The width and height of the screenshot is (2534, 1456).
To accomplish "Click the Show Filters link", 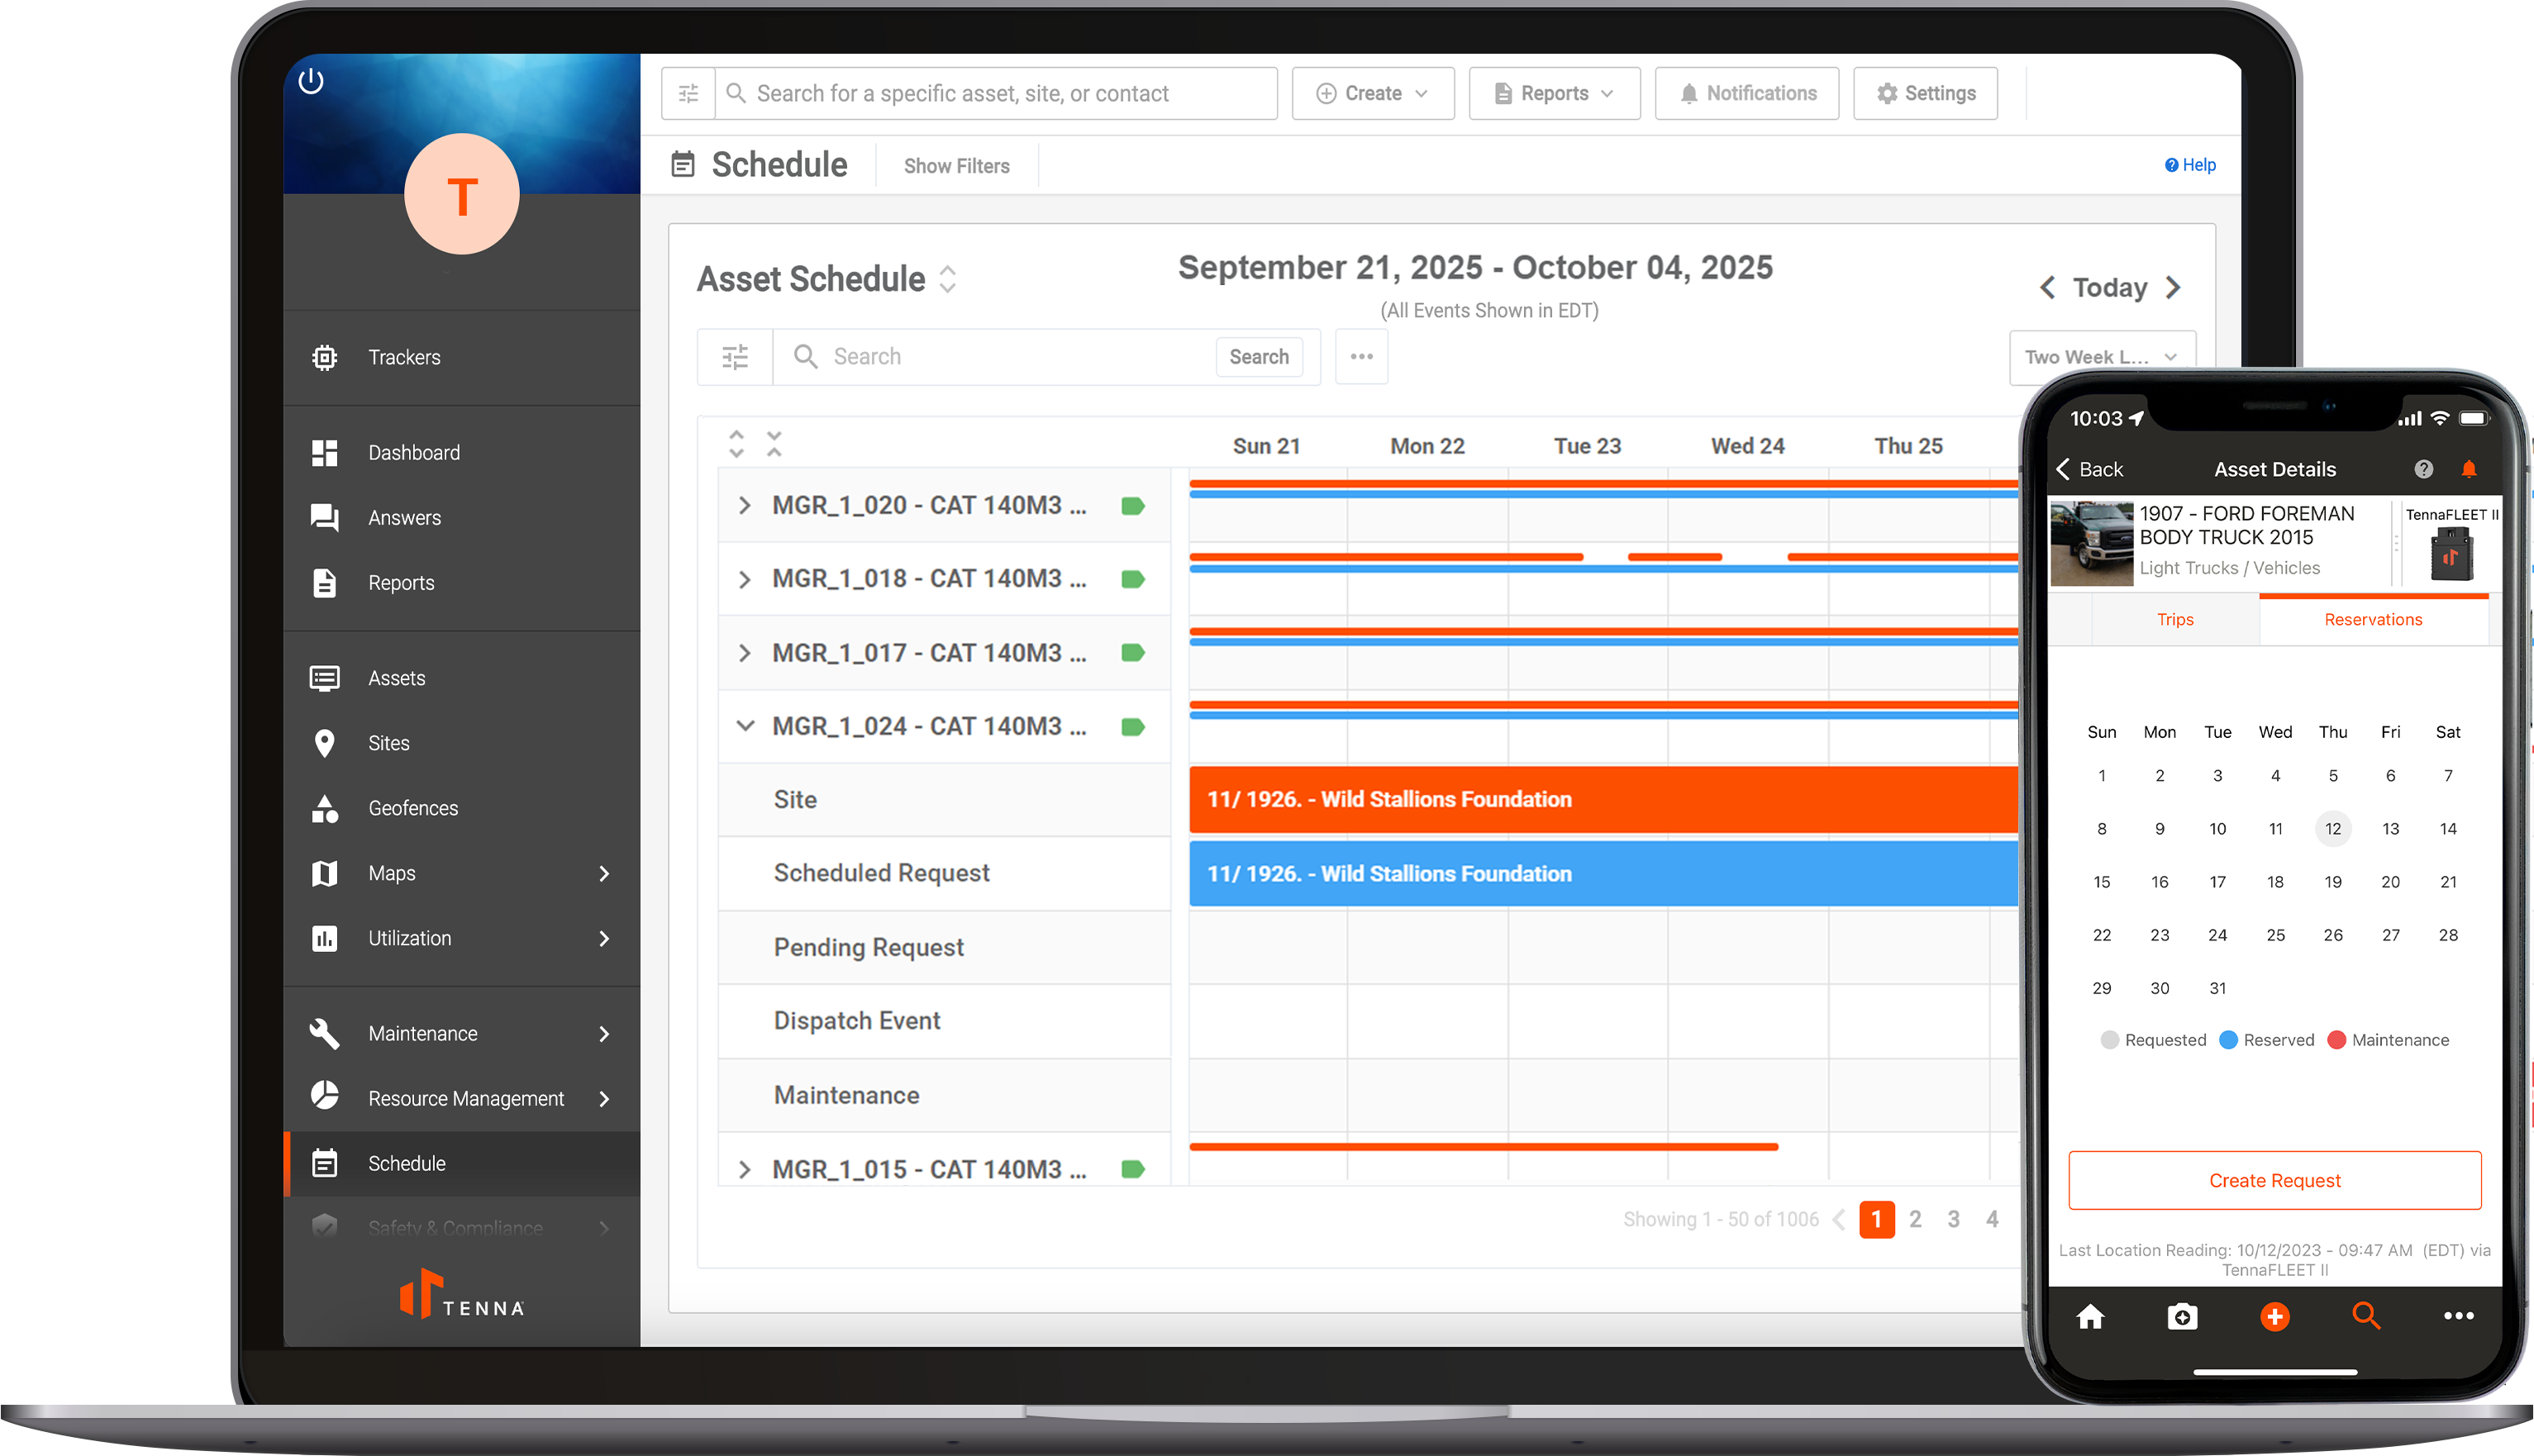I will [x=956, y=166].
